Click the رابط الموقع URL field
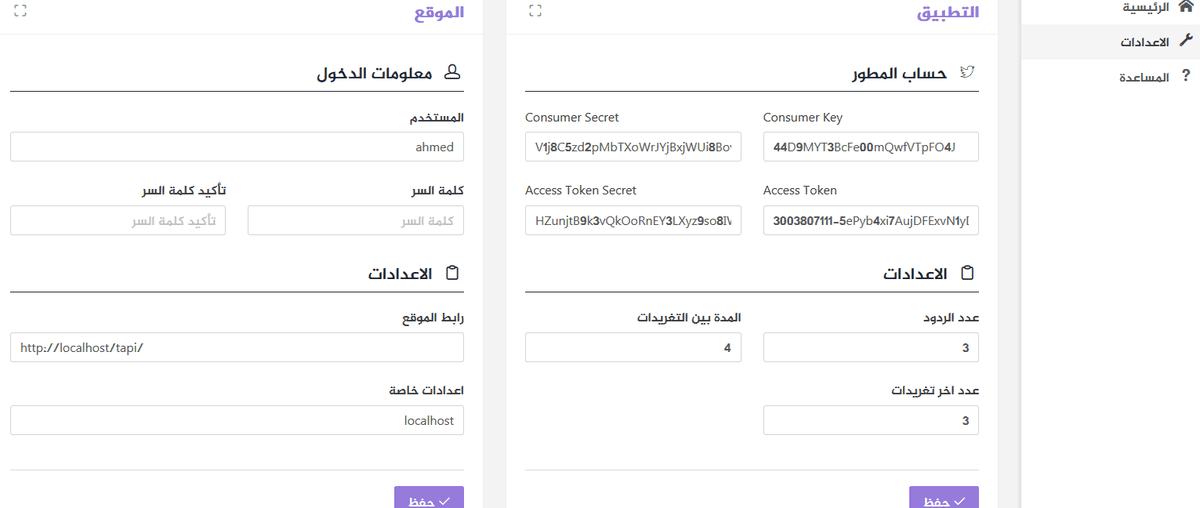The image size is (1200, 508). [237, 347]
